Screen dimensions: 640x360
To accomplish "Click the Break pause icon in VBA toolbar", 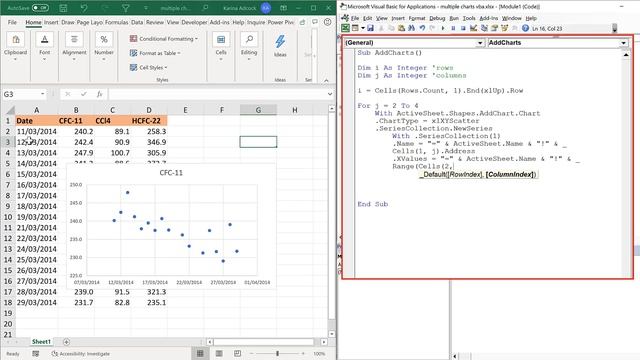I will [453, 28].
